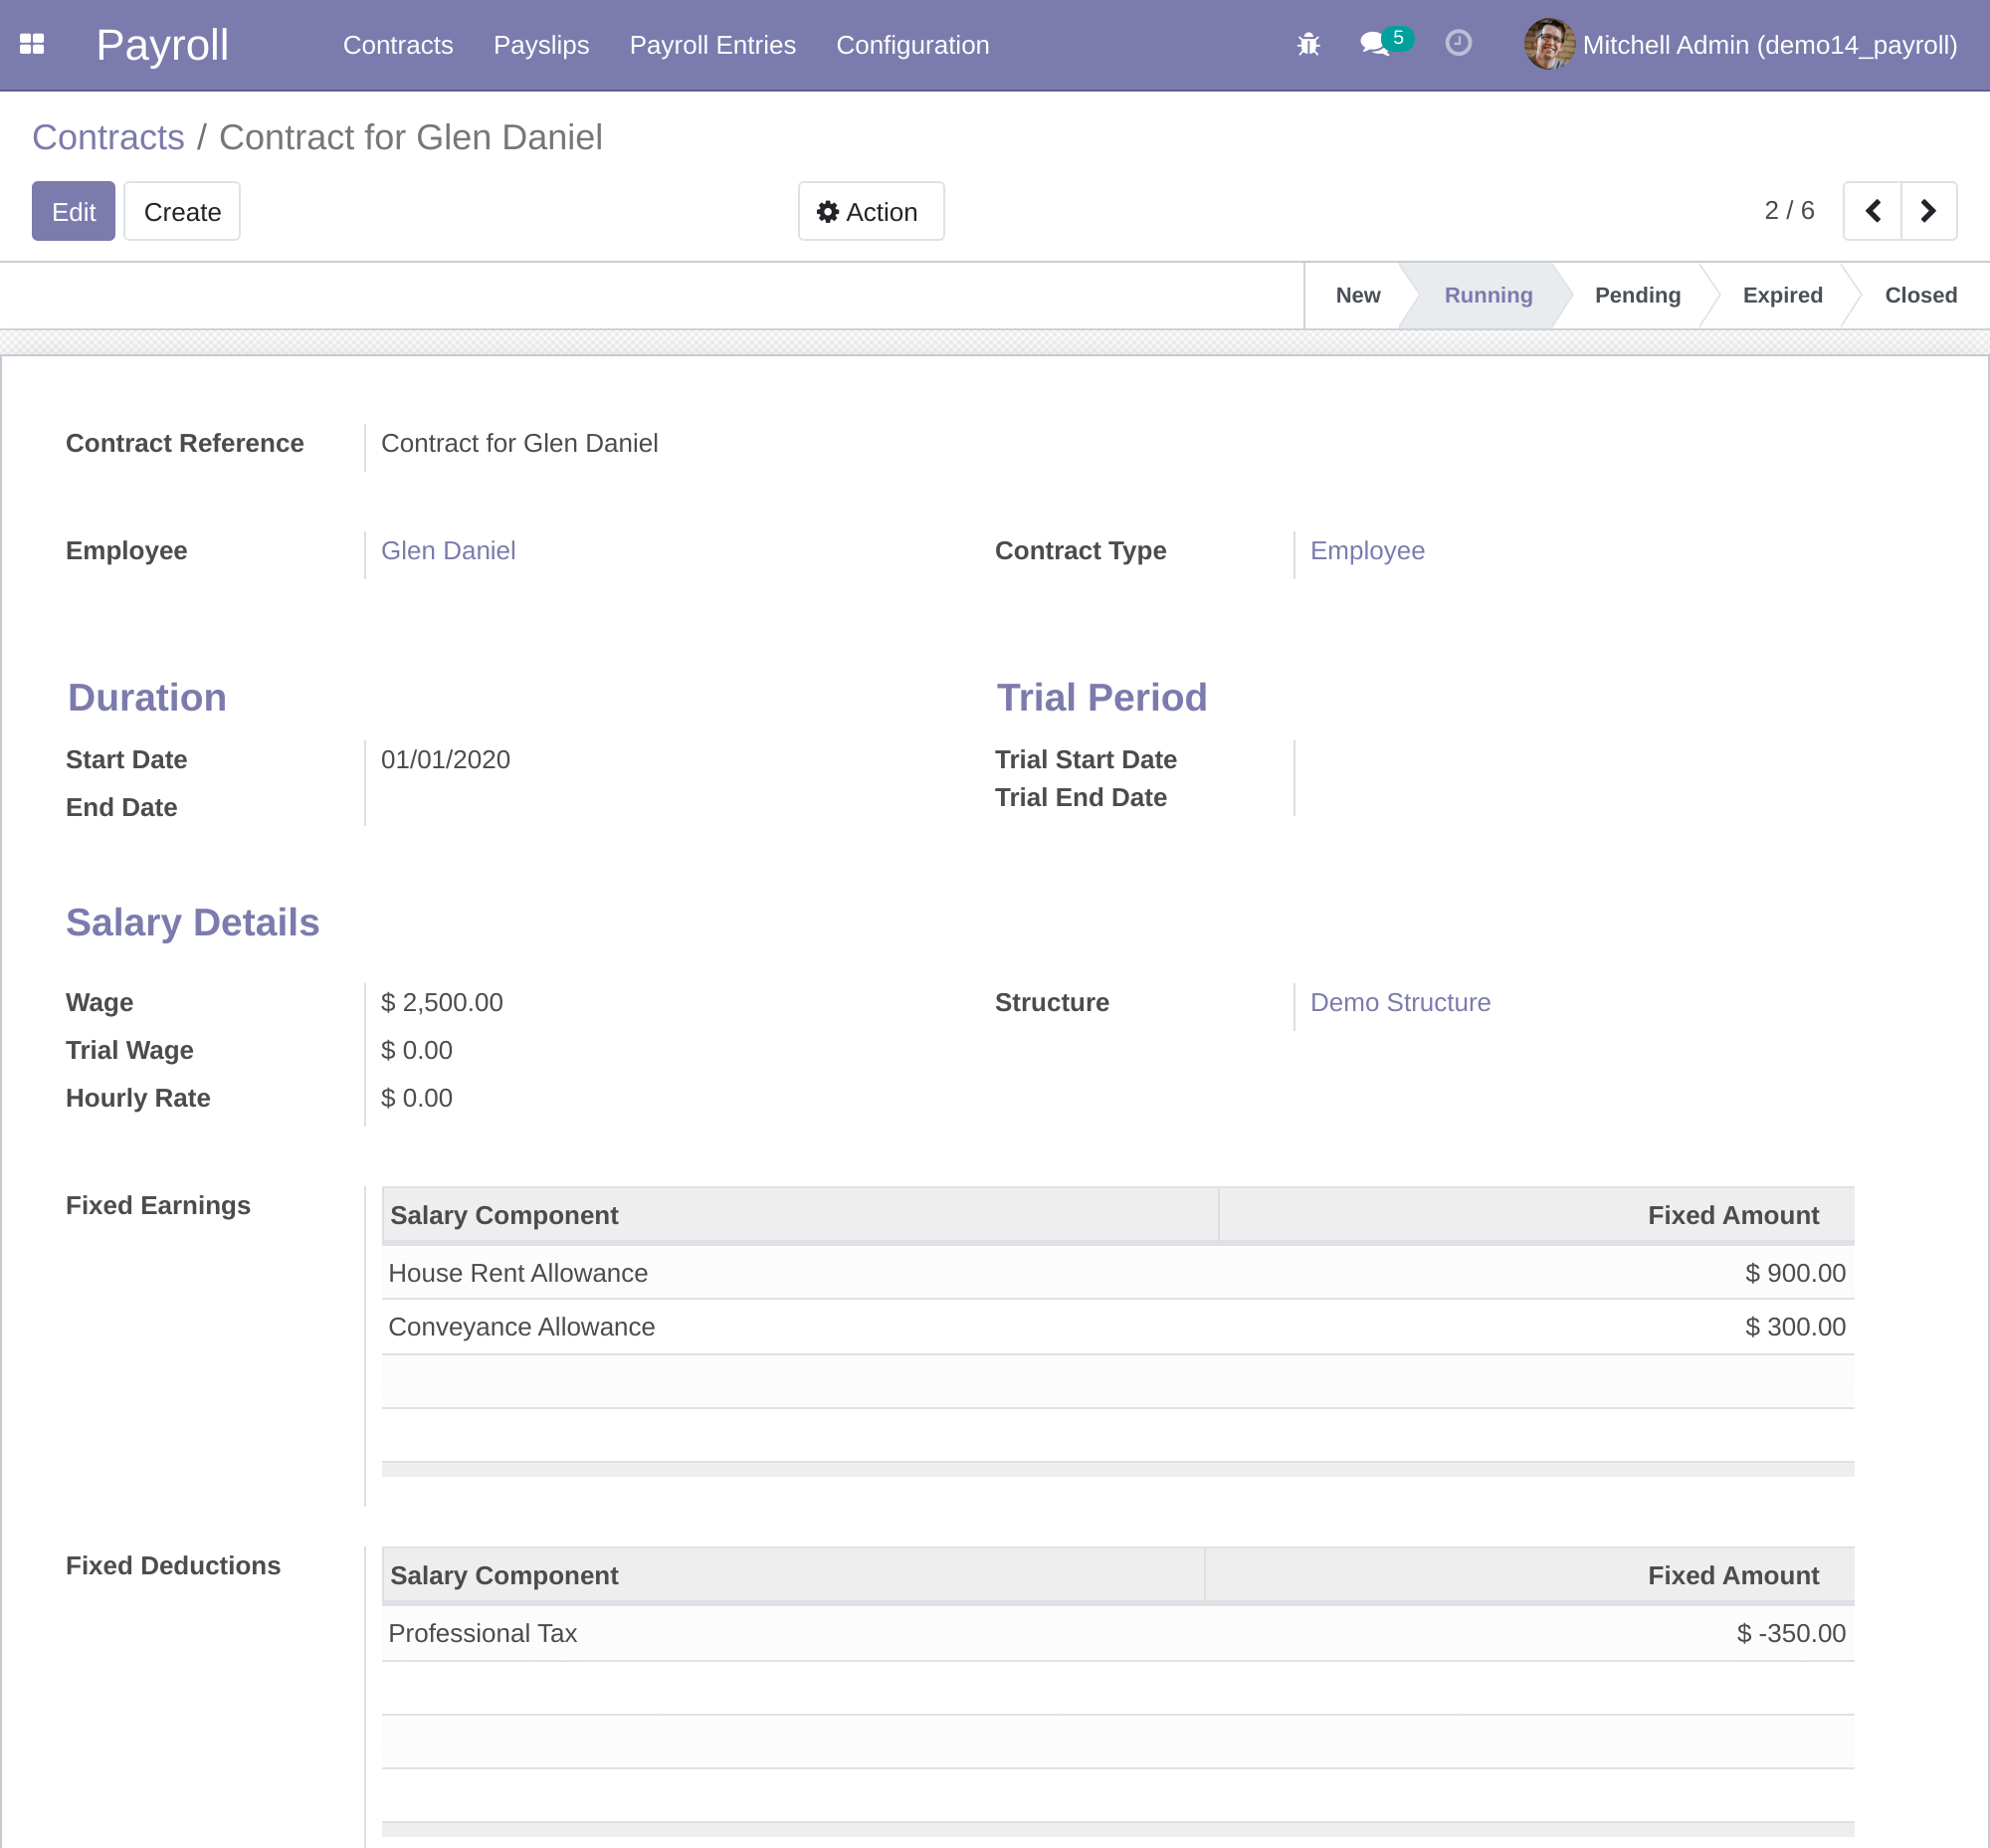
Task: Click the debug bug icon in the top bar
Action: click(1308, 44)
